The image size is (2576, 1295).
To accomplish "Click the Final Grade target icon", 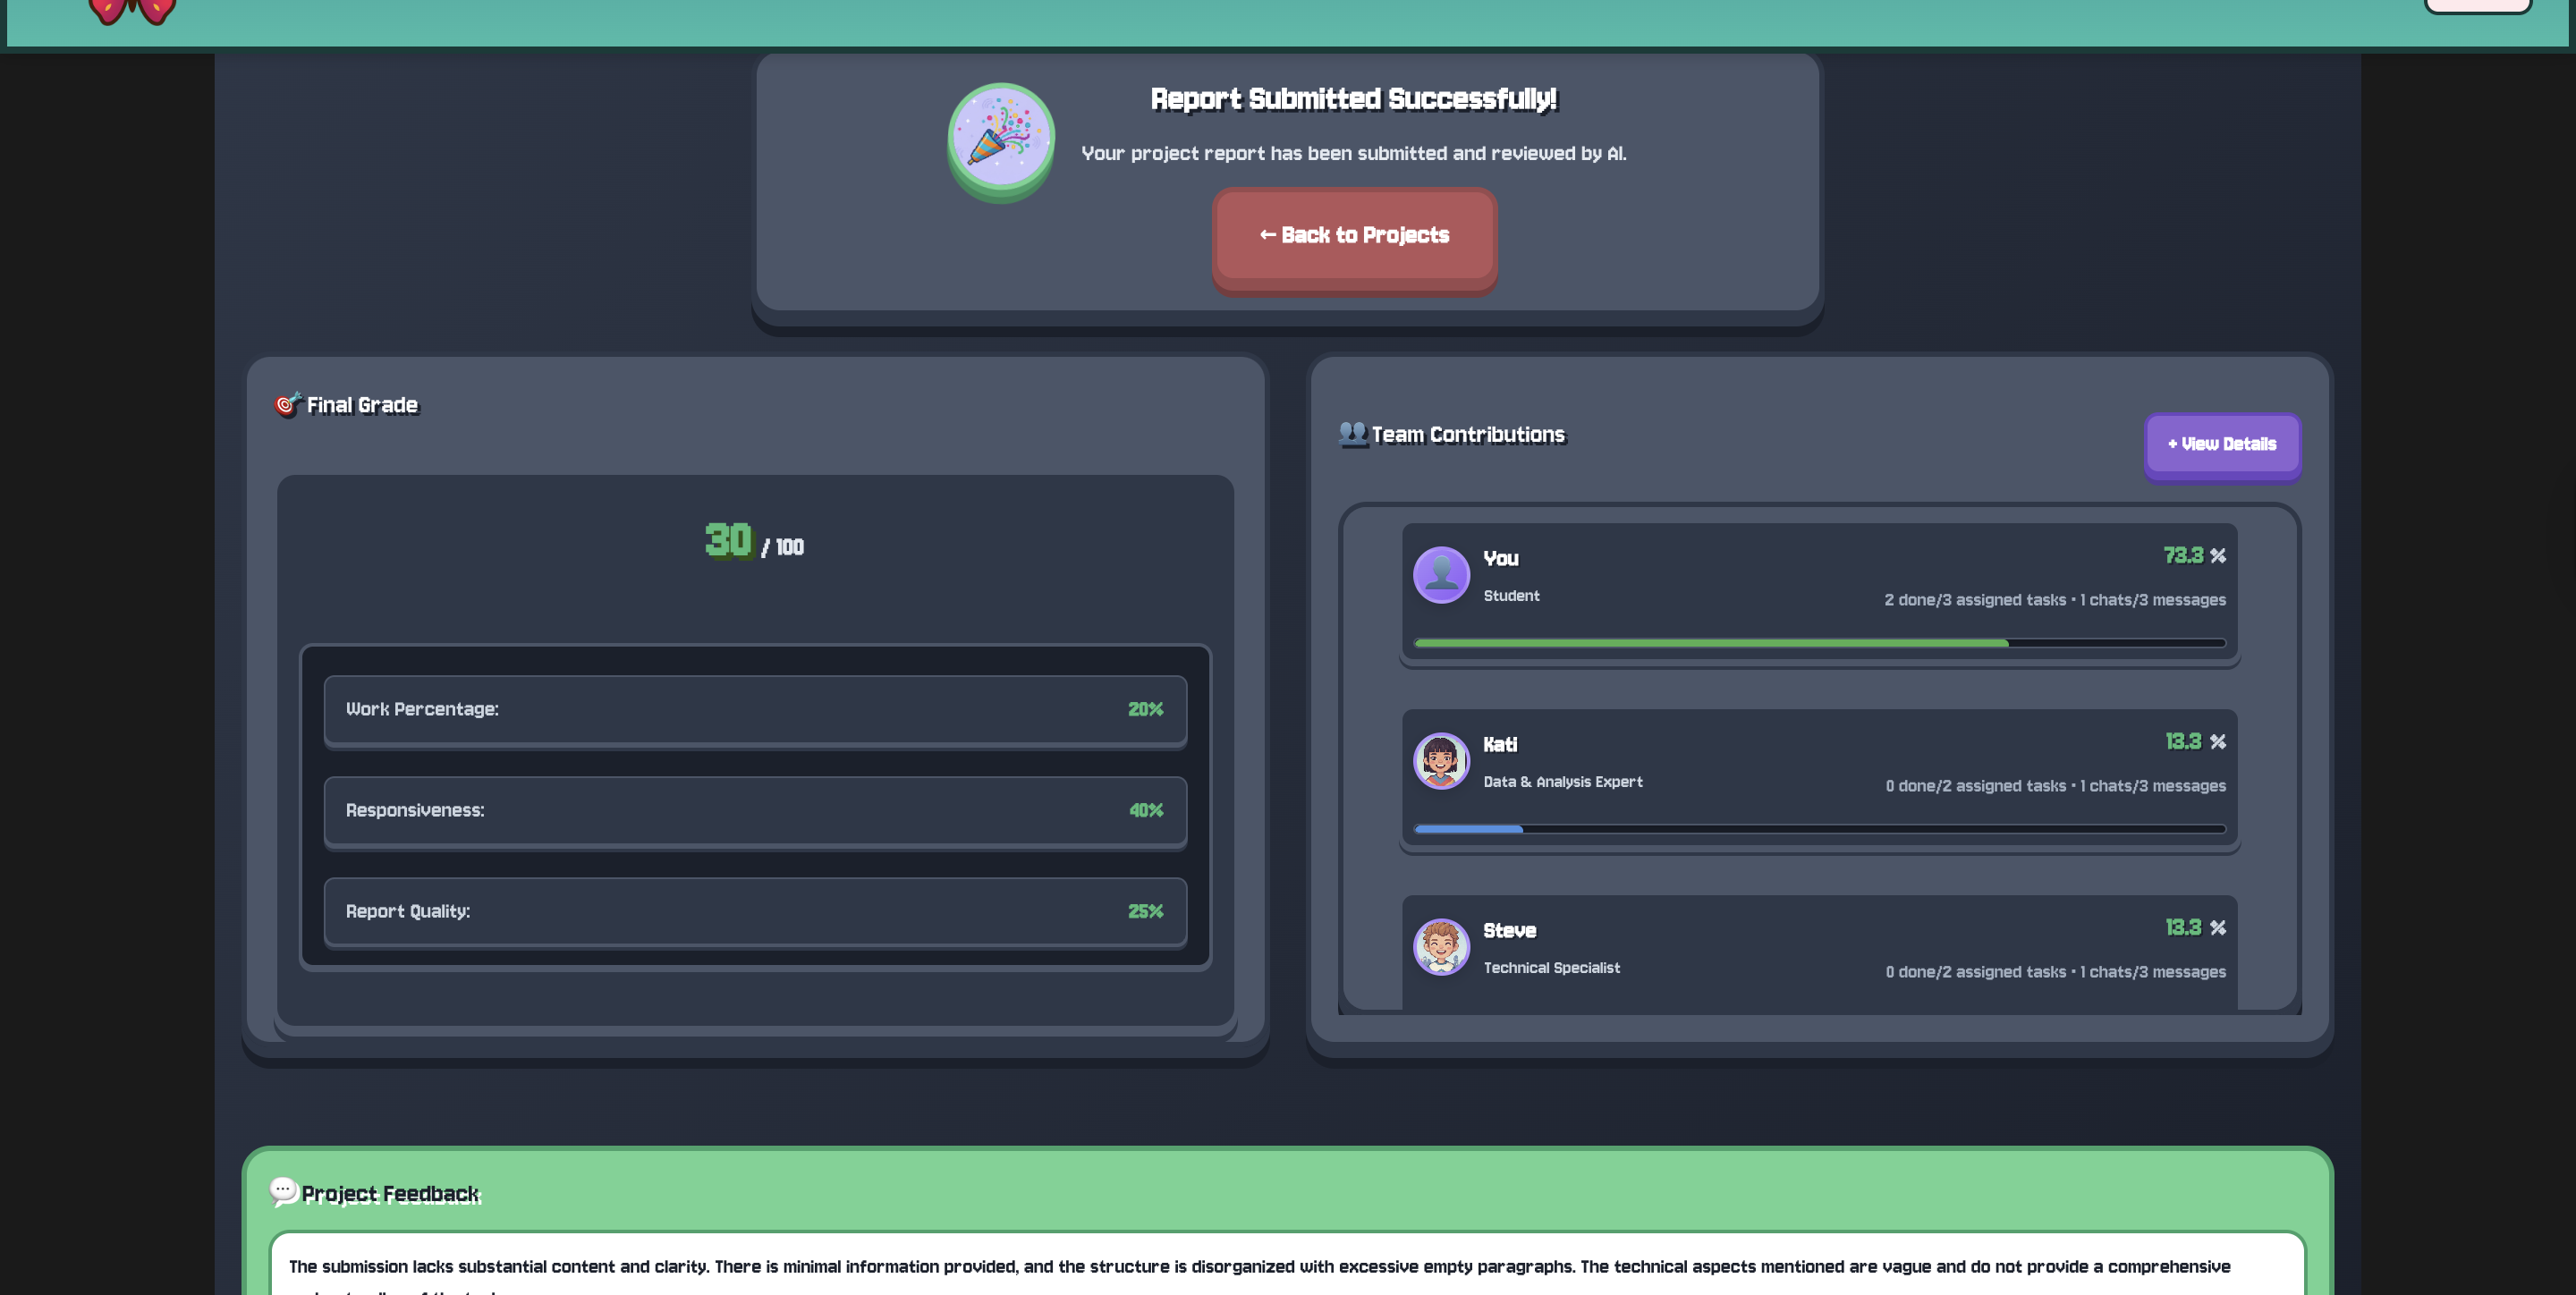I will click(287, 404).
